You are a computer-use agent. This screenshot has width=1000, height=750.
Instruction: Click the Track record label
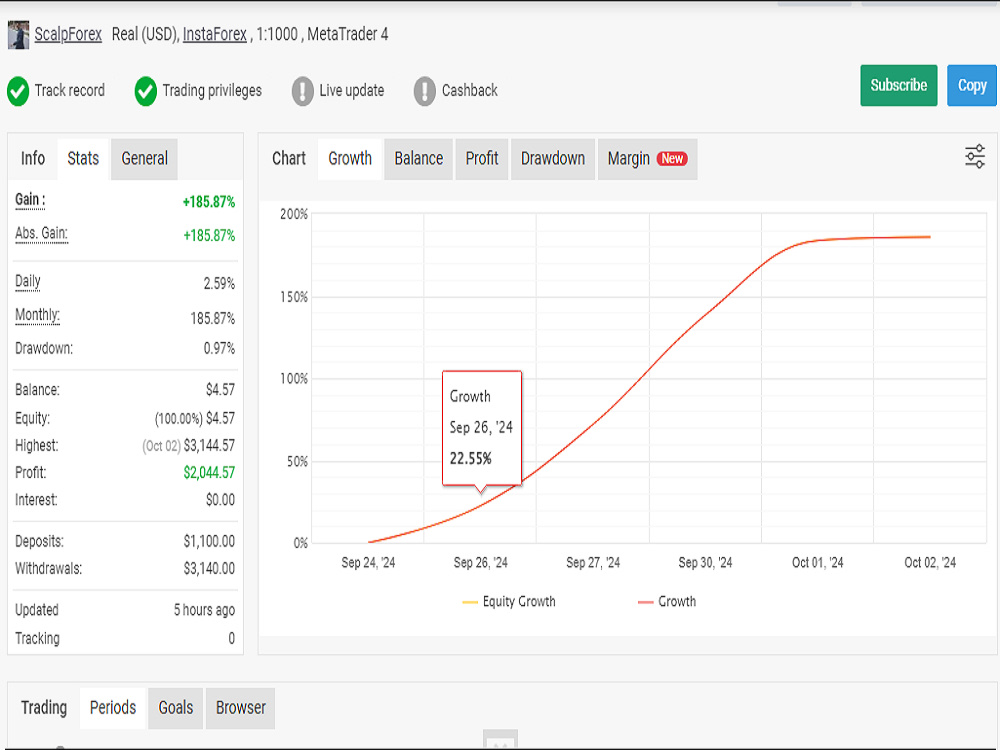pyautogui.click(x=70, y=91)
